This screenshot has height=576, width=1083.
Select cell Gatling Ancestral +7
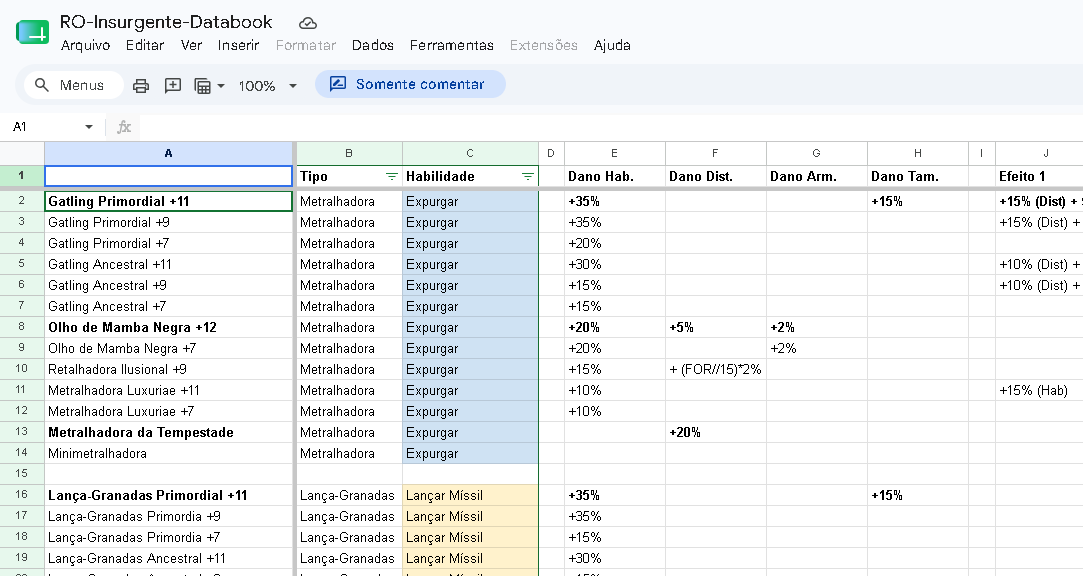point(169,307)
